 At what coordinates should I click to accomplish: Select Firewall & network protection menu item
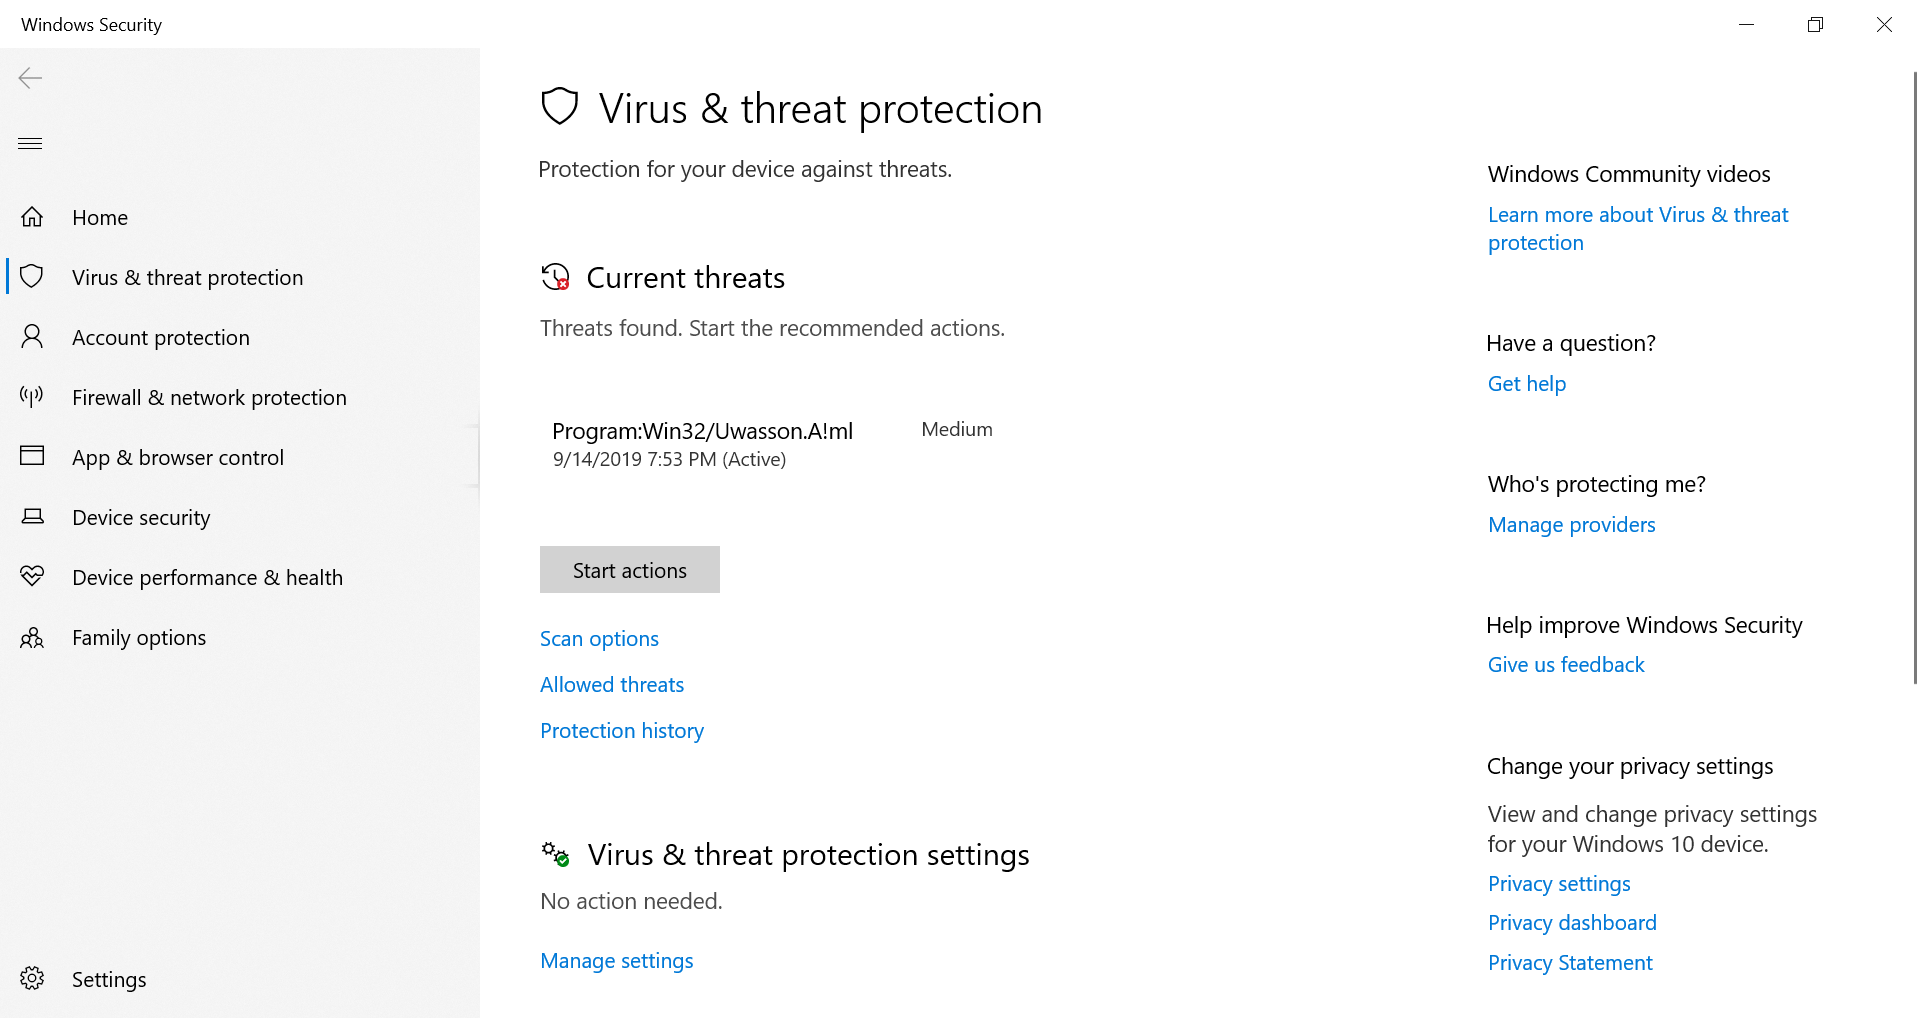(x=209, y=397)
